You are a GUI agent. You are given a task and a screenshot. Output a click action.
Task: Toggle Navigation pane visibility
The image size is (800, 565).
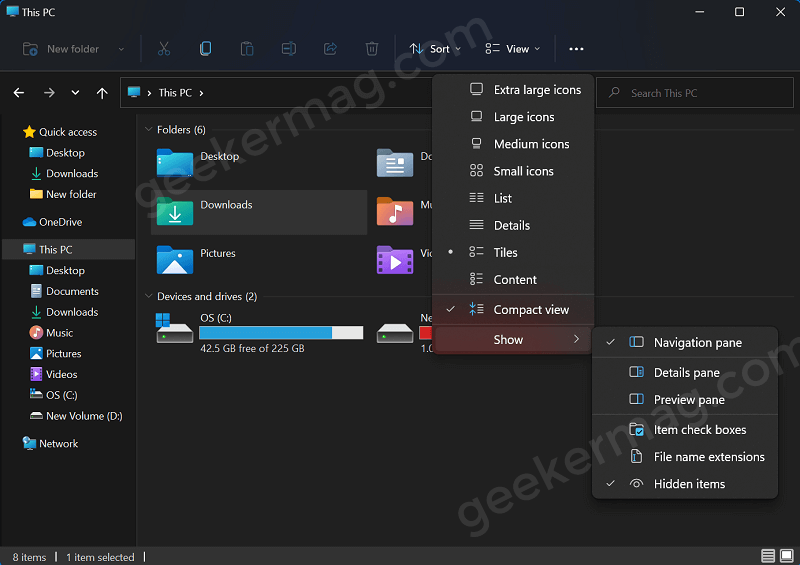click(x=685, y=342)
